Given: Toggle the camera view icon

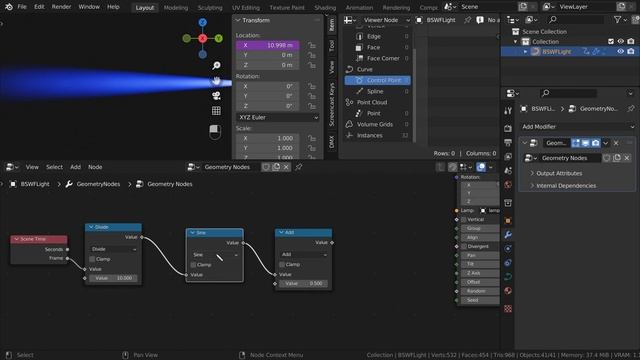Looking at the screenshot, I should click(x=216, y=96).
